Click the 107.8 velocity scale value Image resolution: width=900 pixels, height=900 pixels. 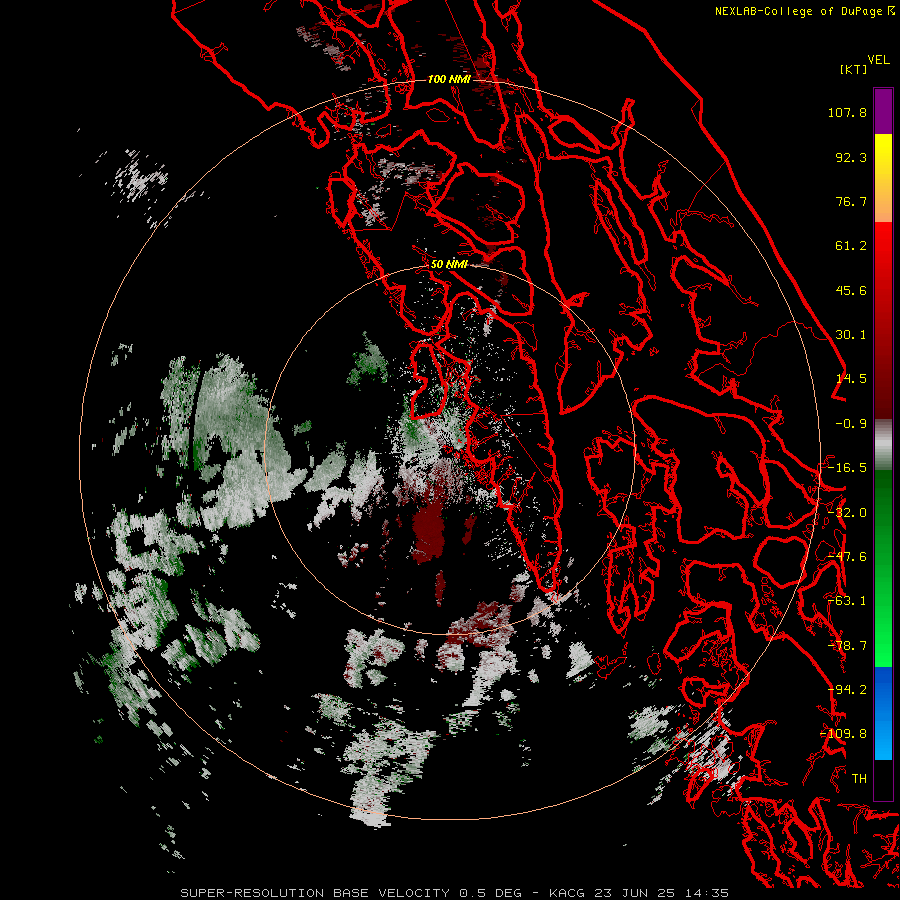[847, 112]
